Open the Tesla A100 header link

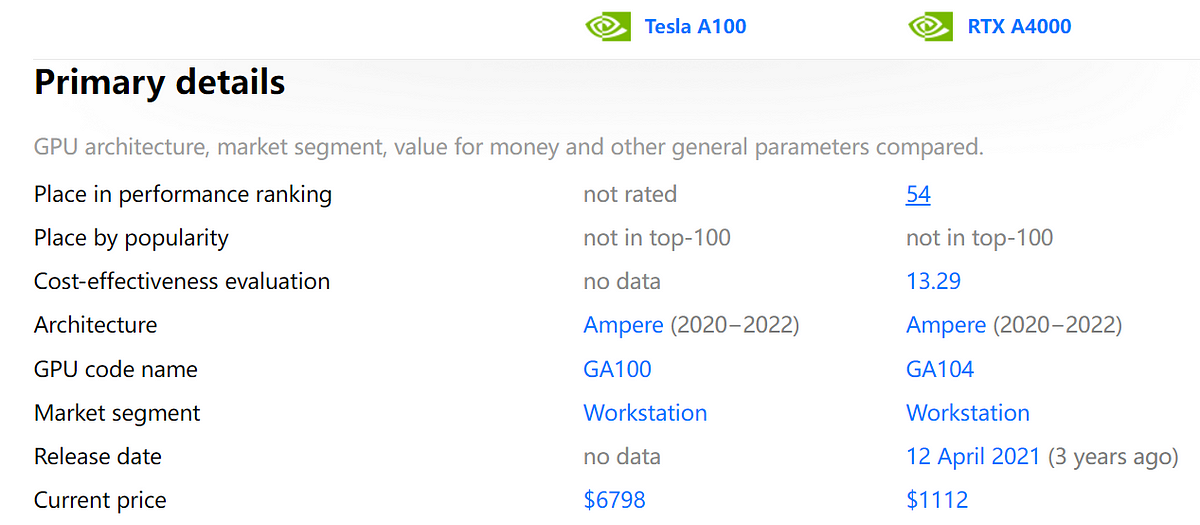click(x=695, y=26)
